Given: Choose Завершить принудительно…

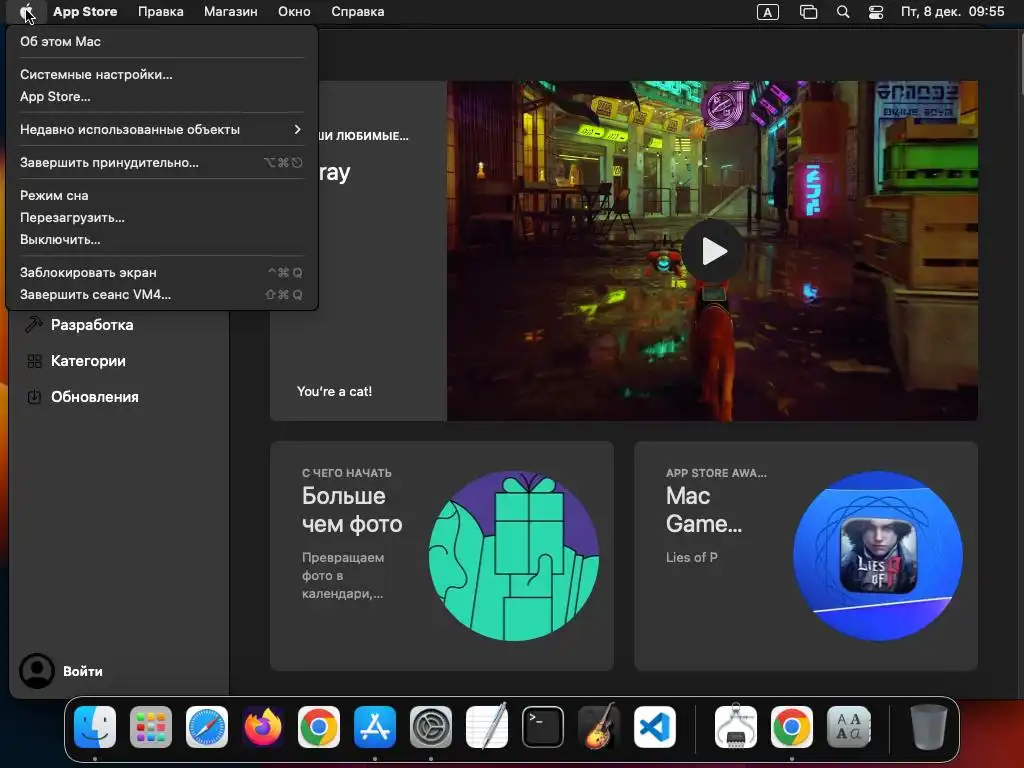Looking at the screenshot, I should (161, 163).
